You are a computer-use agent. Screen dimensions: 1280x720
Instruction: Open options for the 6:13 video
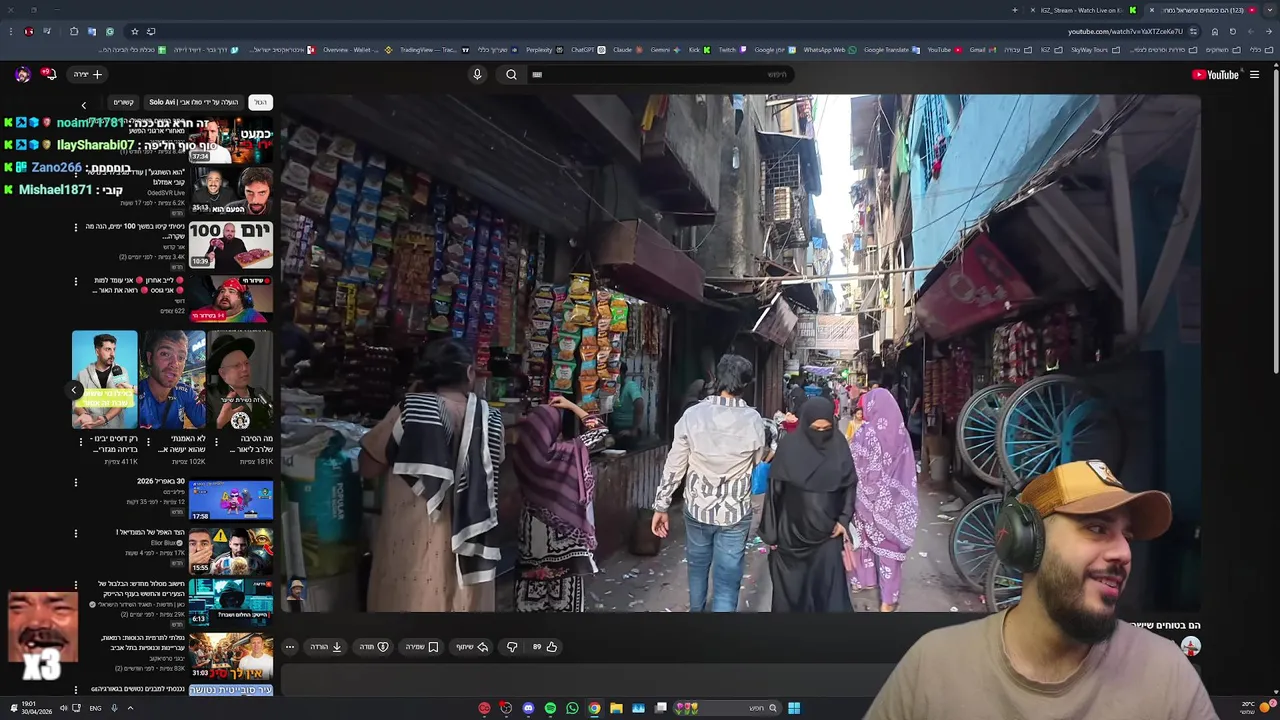[76, 586]
